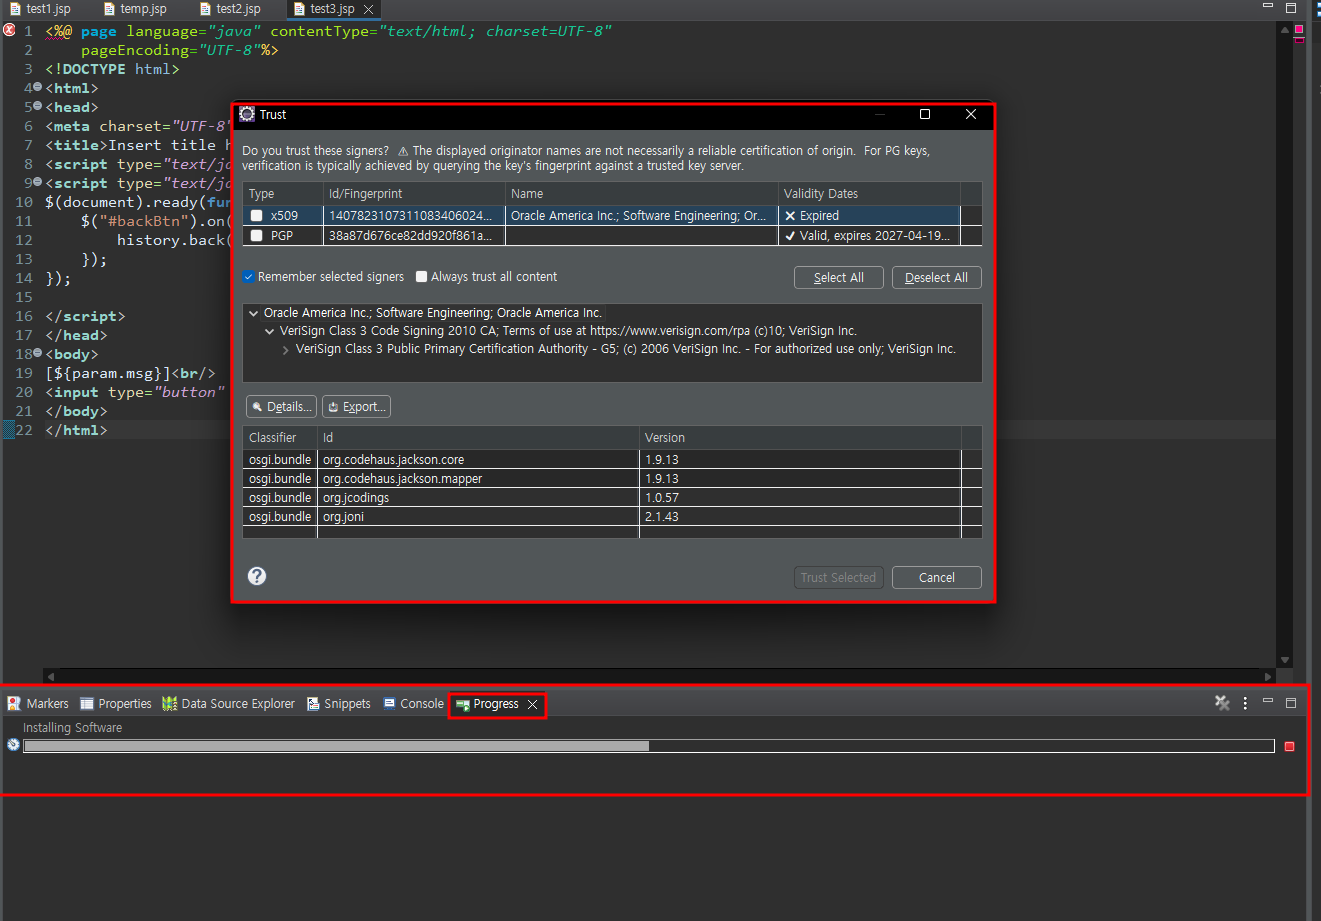Minimize the bottom Progress panel
The height and width of the screenshot is (921, 1321).
pos(1268,702)
